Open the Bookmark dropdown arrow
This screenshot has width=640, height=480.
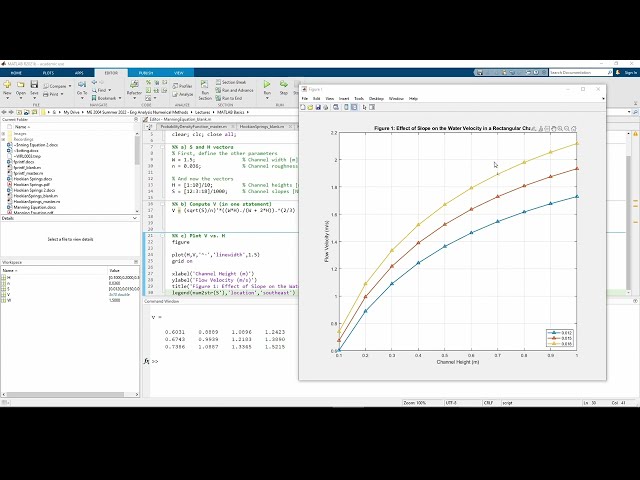click(x=120, y=98)
